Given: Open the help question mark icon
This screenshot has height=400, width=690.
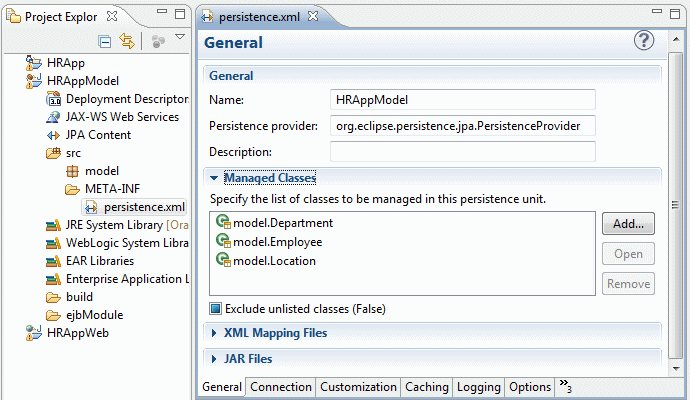Looking at the screenshot, I should click(x=644, y=41).
